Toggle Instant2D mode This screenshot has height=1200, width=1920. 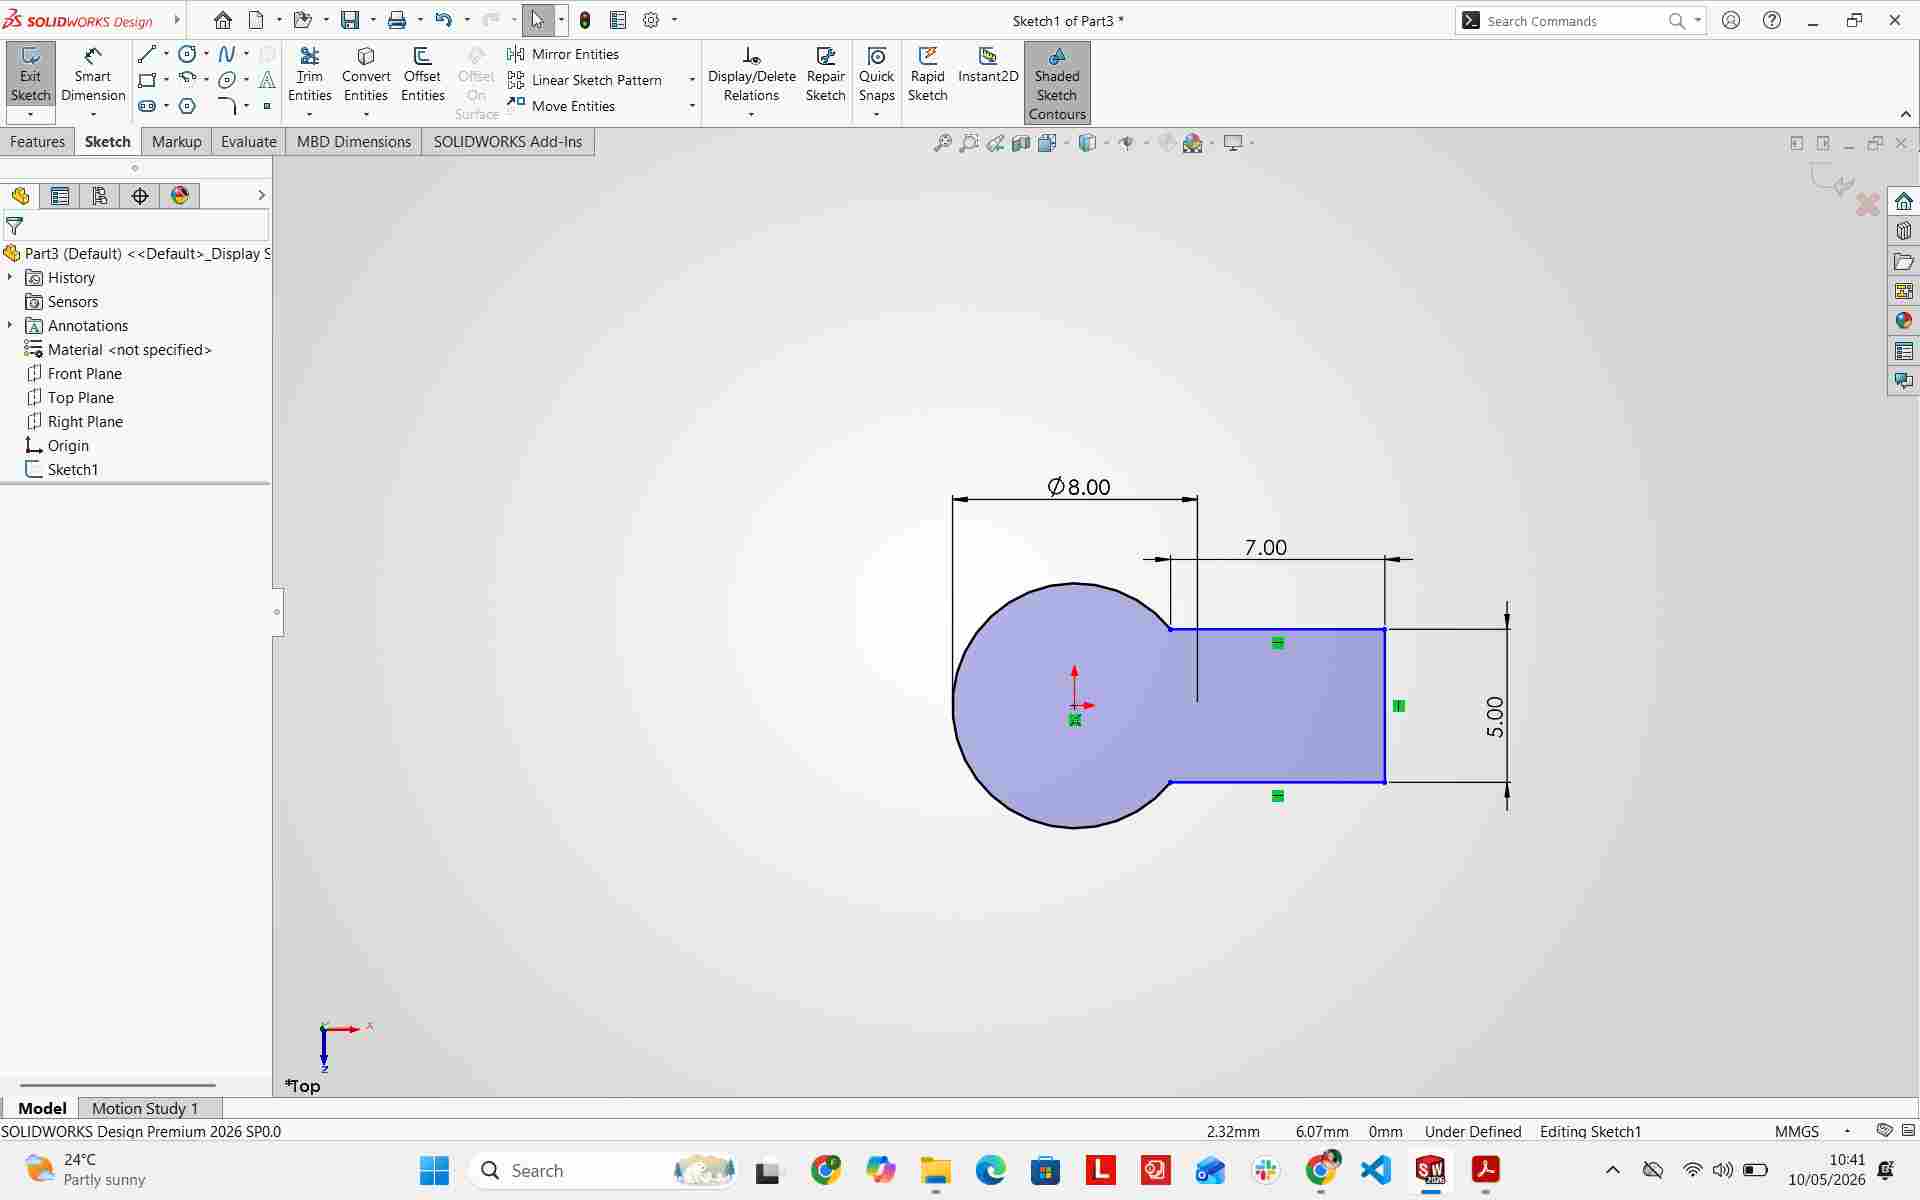coord(988,66)
